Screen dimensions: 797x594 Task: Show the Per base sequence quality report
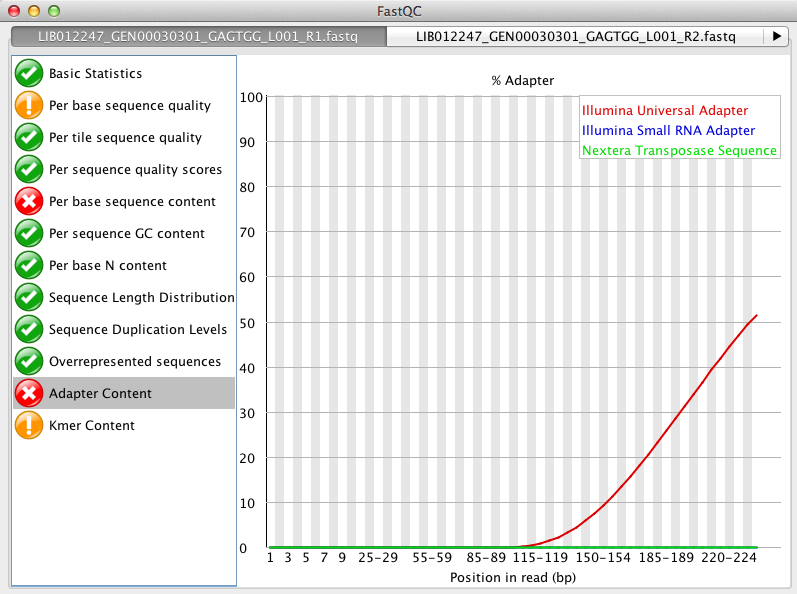(124, 105)
